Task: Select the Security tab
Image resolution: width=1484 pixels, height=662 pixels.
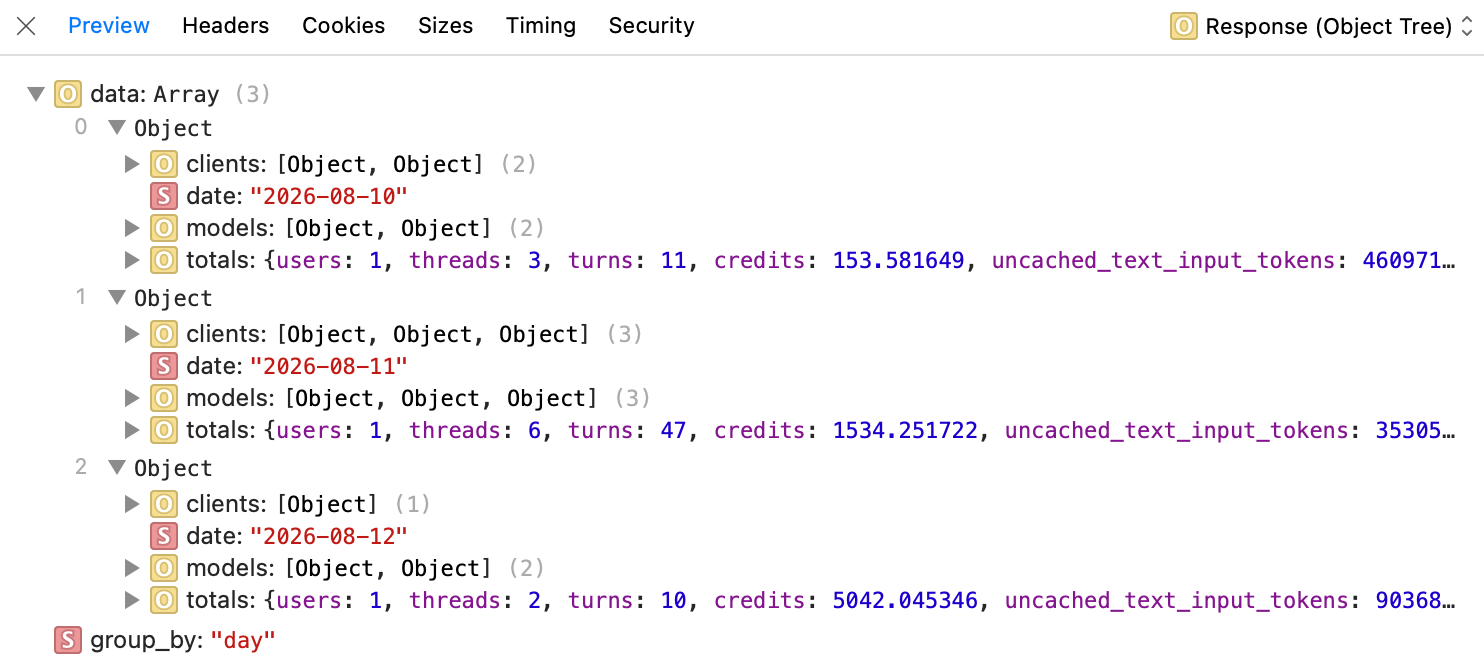Action: click(652, 26)
